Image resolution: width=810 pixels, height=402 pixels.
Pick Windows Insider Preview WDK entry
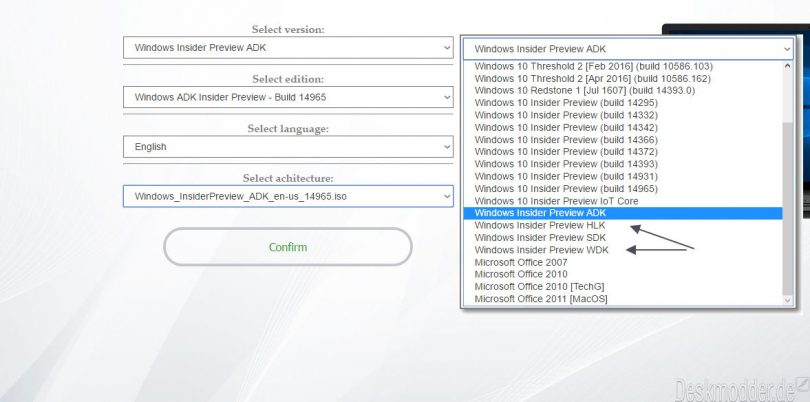tap(540, 250)
